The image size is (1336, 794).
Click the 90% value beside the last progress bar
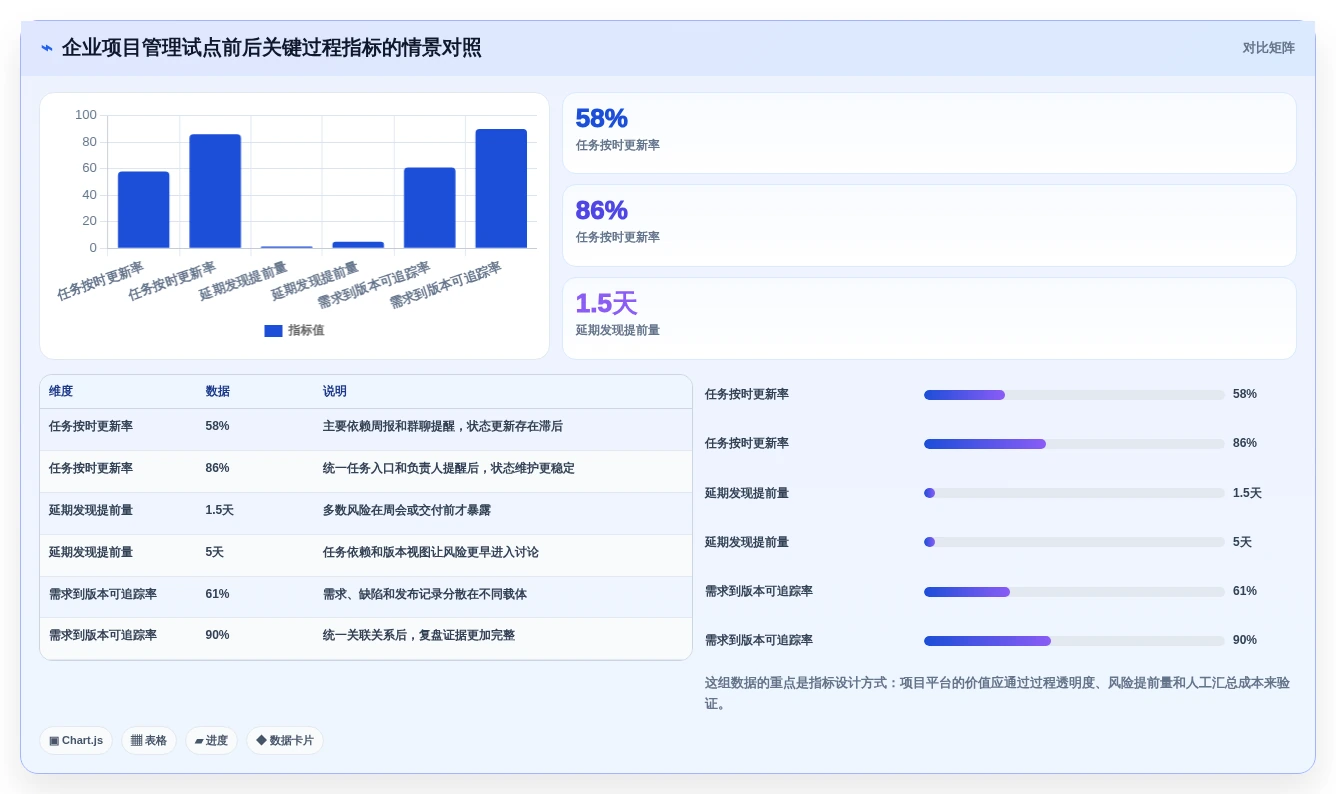1245,640
